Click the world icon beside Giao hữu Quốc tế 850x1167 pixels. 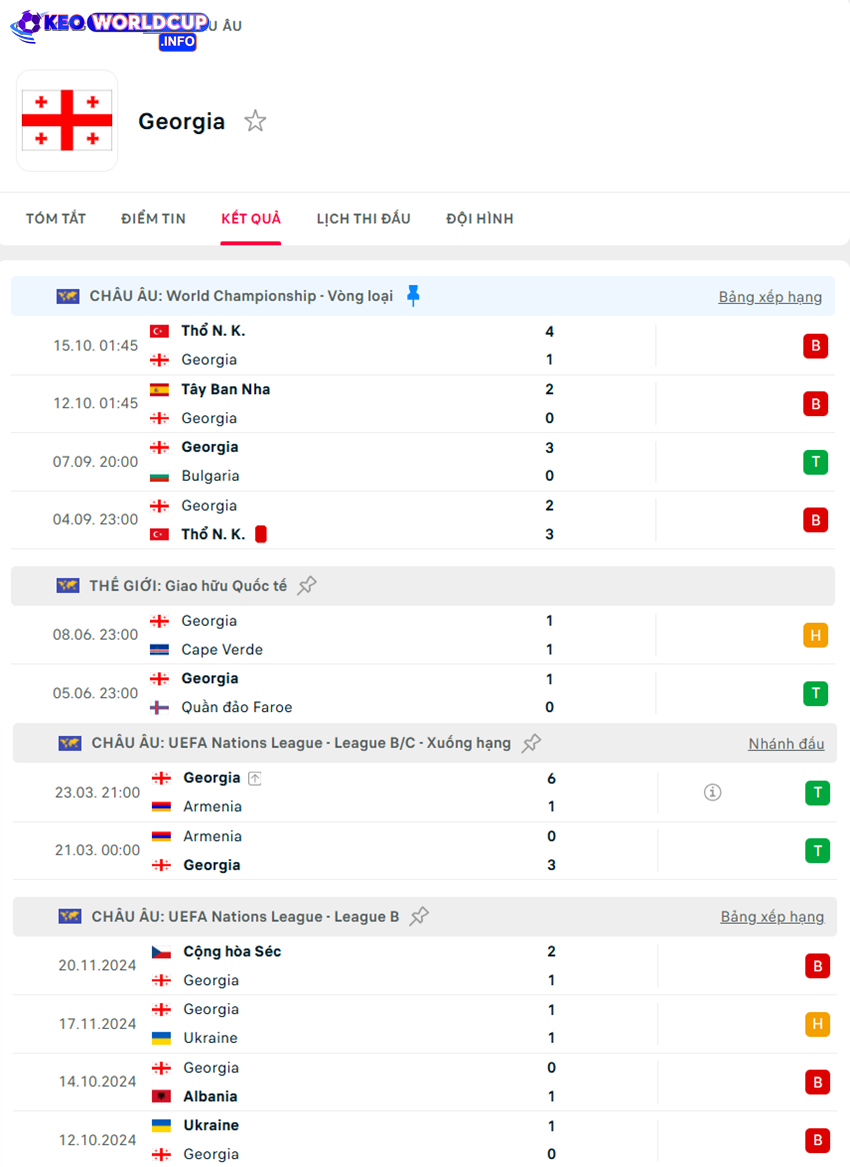click(x=68, y=586)
